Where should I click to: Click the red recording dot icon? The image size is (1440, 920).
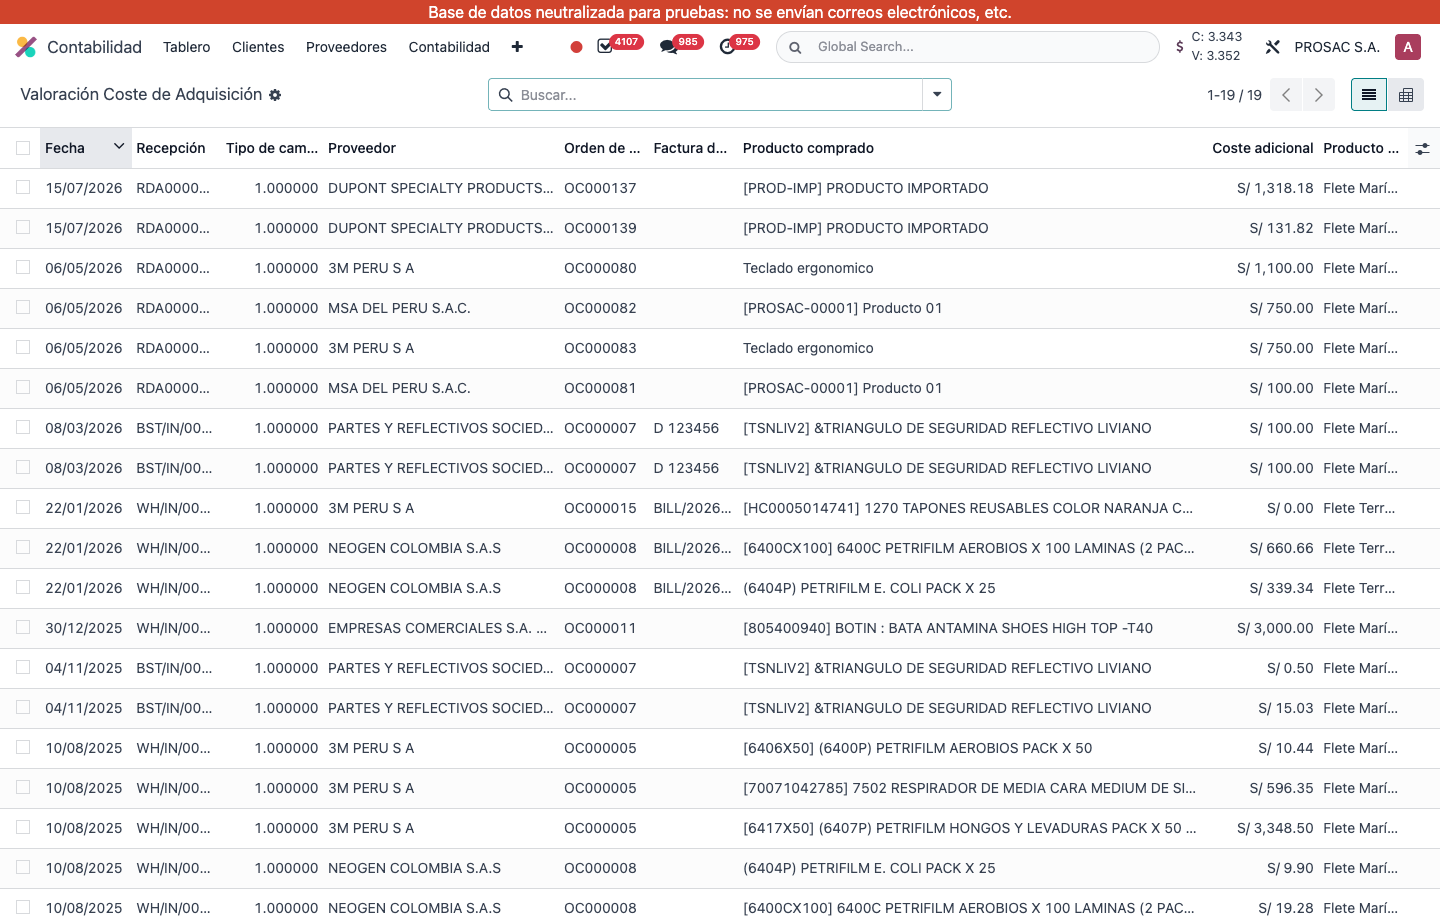click(576, 47)
